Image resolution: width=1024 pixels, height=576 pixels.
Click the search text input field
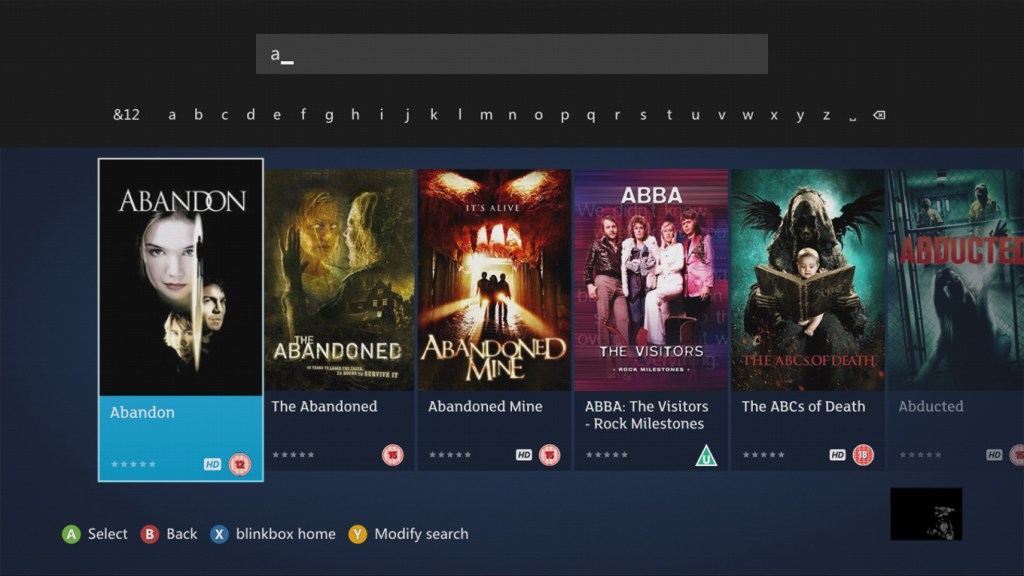pos(511,54)
